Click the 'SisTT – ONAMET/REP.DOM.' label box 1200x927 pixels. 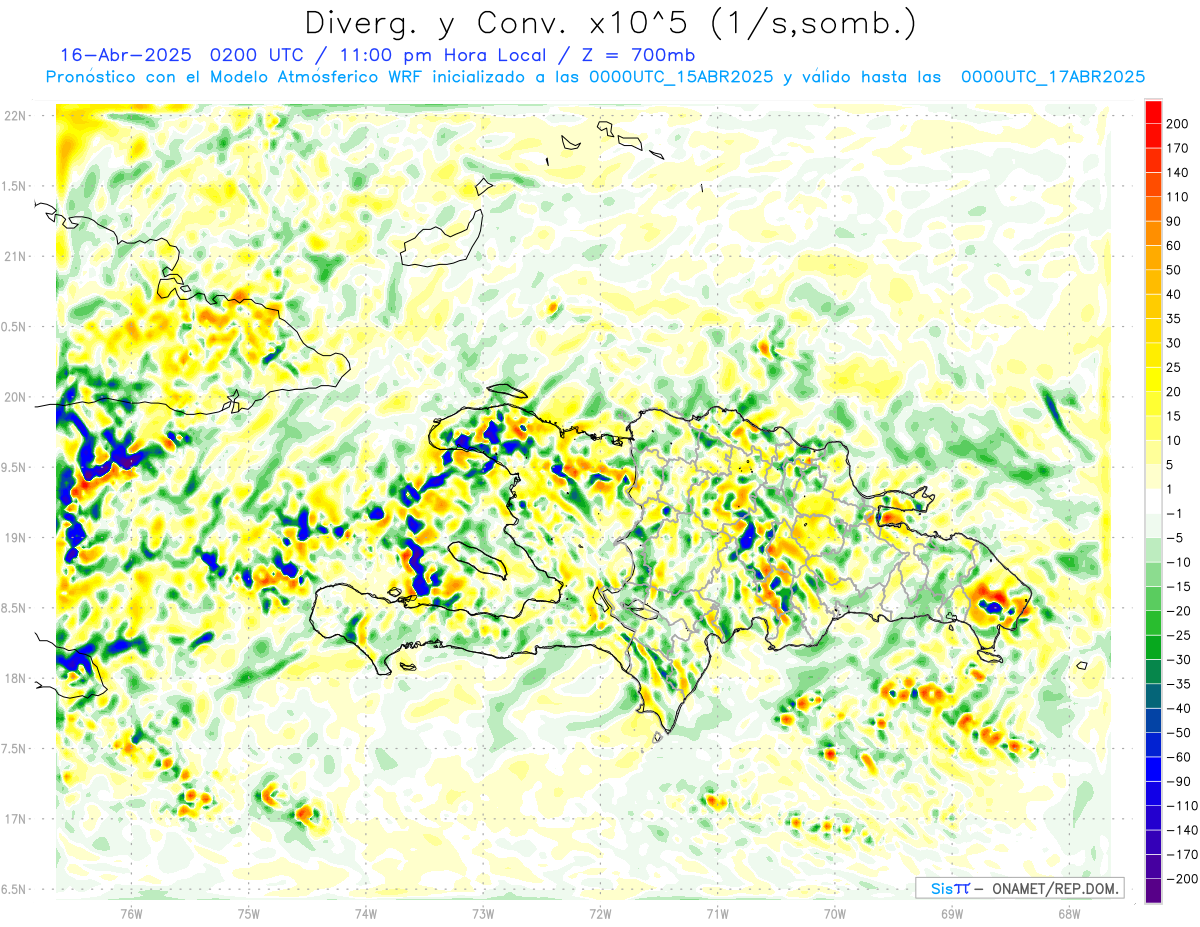click(x=1020, y=888)
